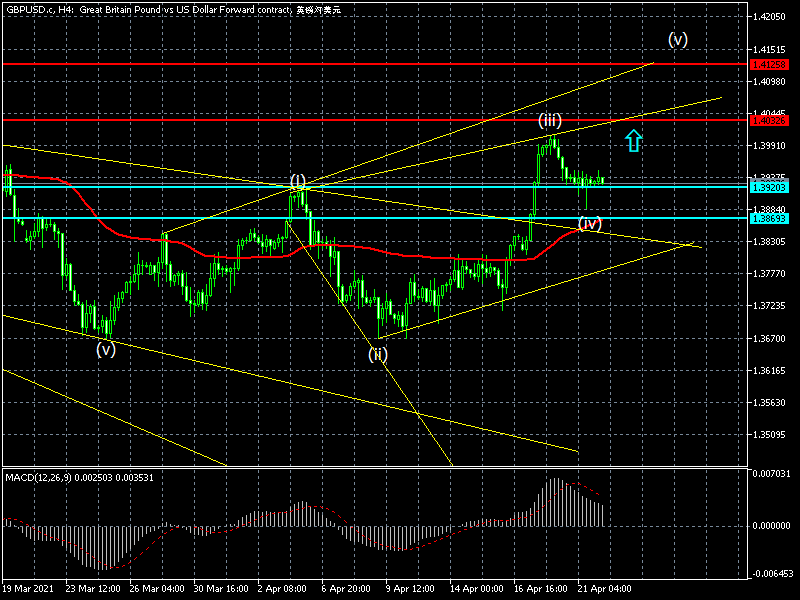Click the 19 Mar 2021 date label
The width and height of the screenshot is (800, 600).
(x=29, y=588)
